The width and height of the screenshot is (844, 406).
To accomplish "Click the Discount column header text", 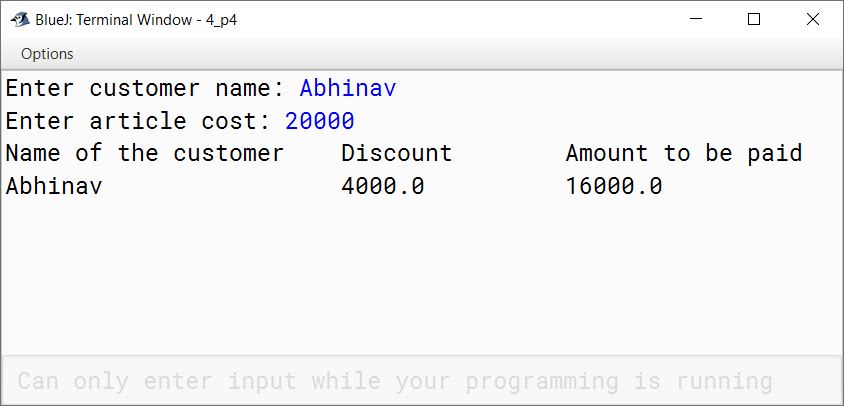I will click(397, 153).
